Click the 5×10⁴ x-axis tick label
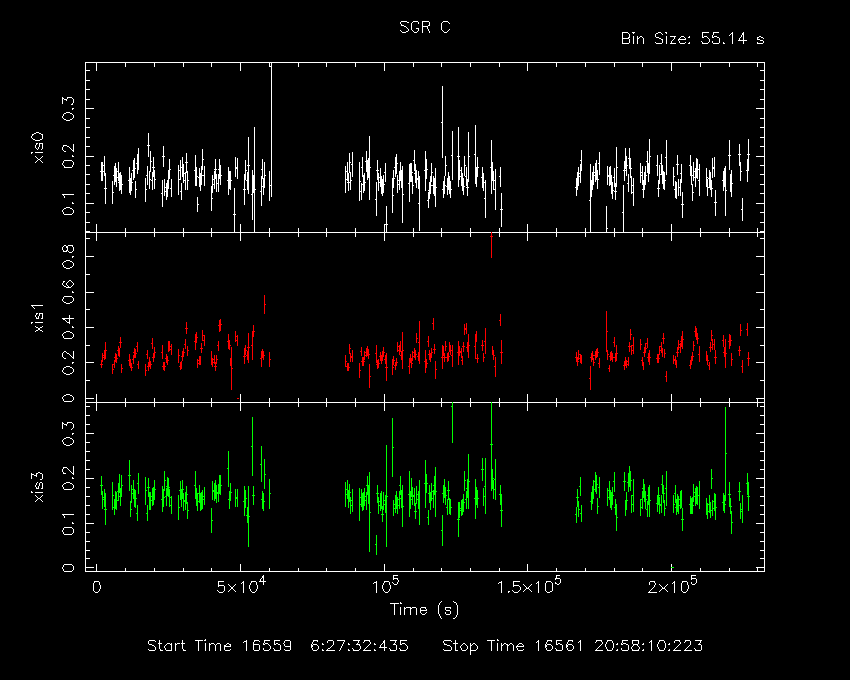850x680 pixels. [x=241, y=586]
